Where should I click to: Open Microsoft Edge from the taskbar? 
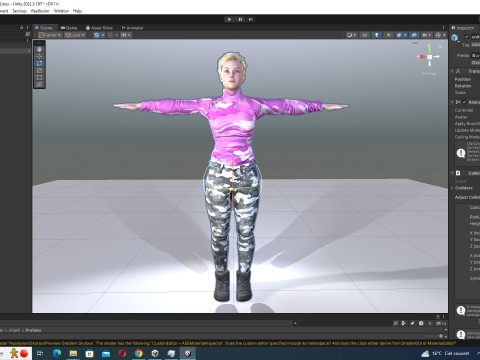(57, 353)
